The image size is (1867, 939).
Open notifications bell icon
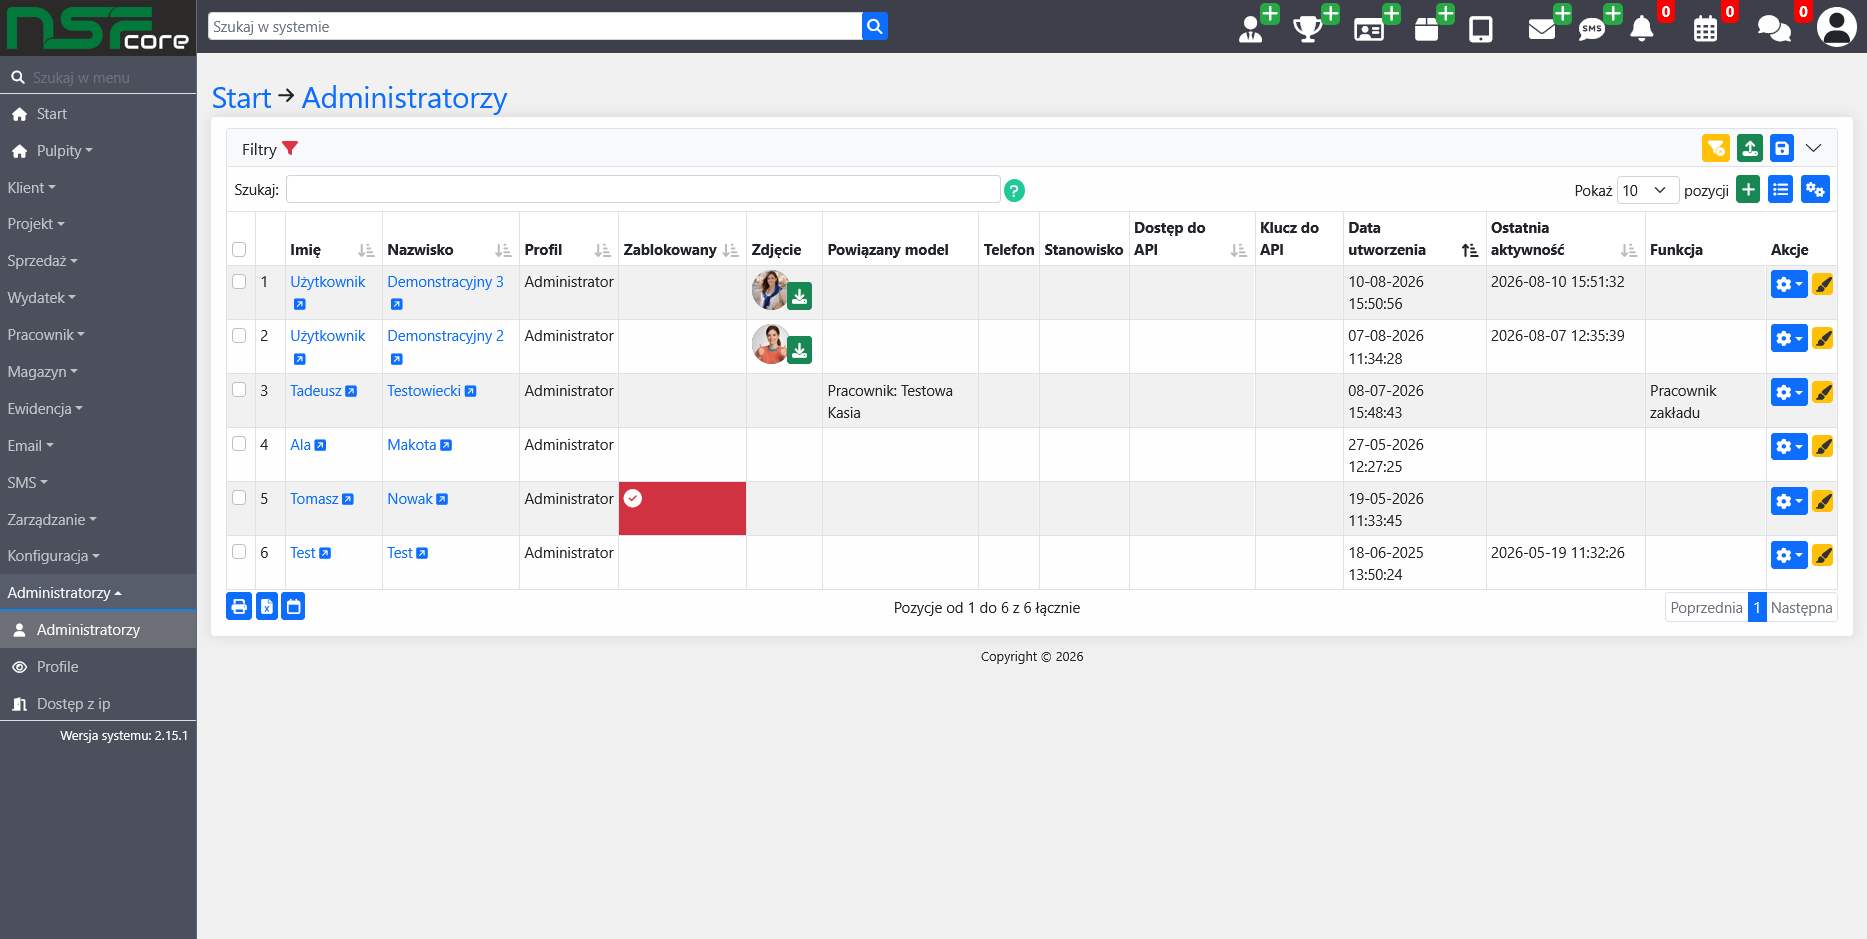[x=1642, y=29]
